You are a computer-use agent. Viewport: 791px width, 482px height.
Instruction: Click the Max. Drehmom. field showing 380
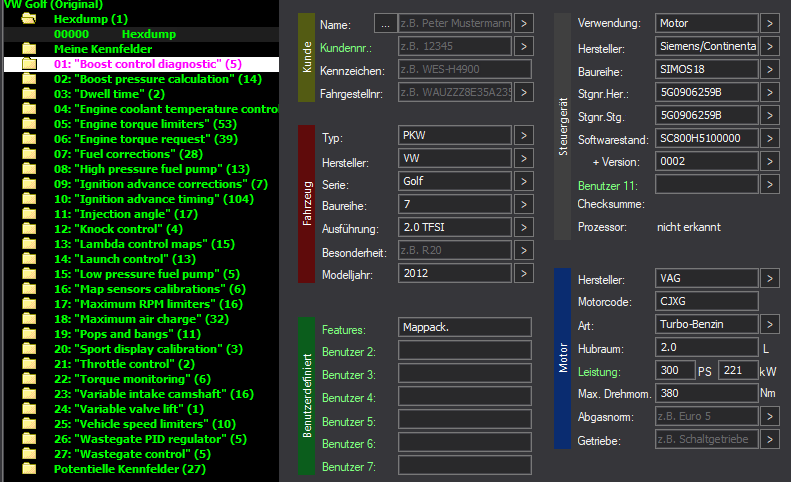click(x=707, y=393)
